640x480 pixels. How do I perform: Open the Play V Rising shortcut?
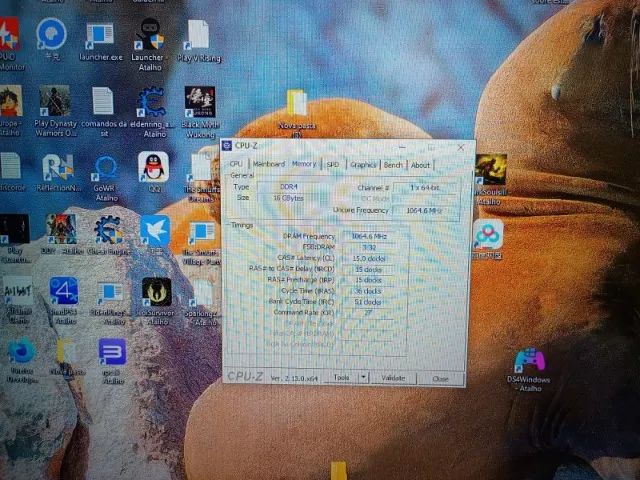[x=199, y=41]
